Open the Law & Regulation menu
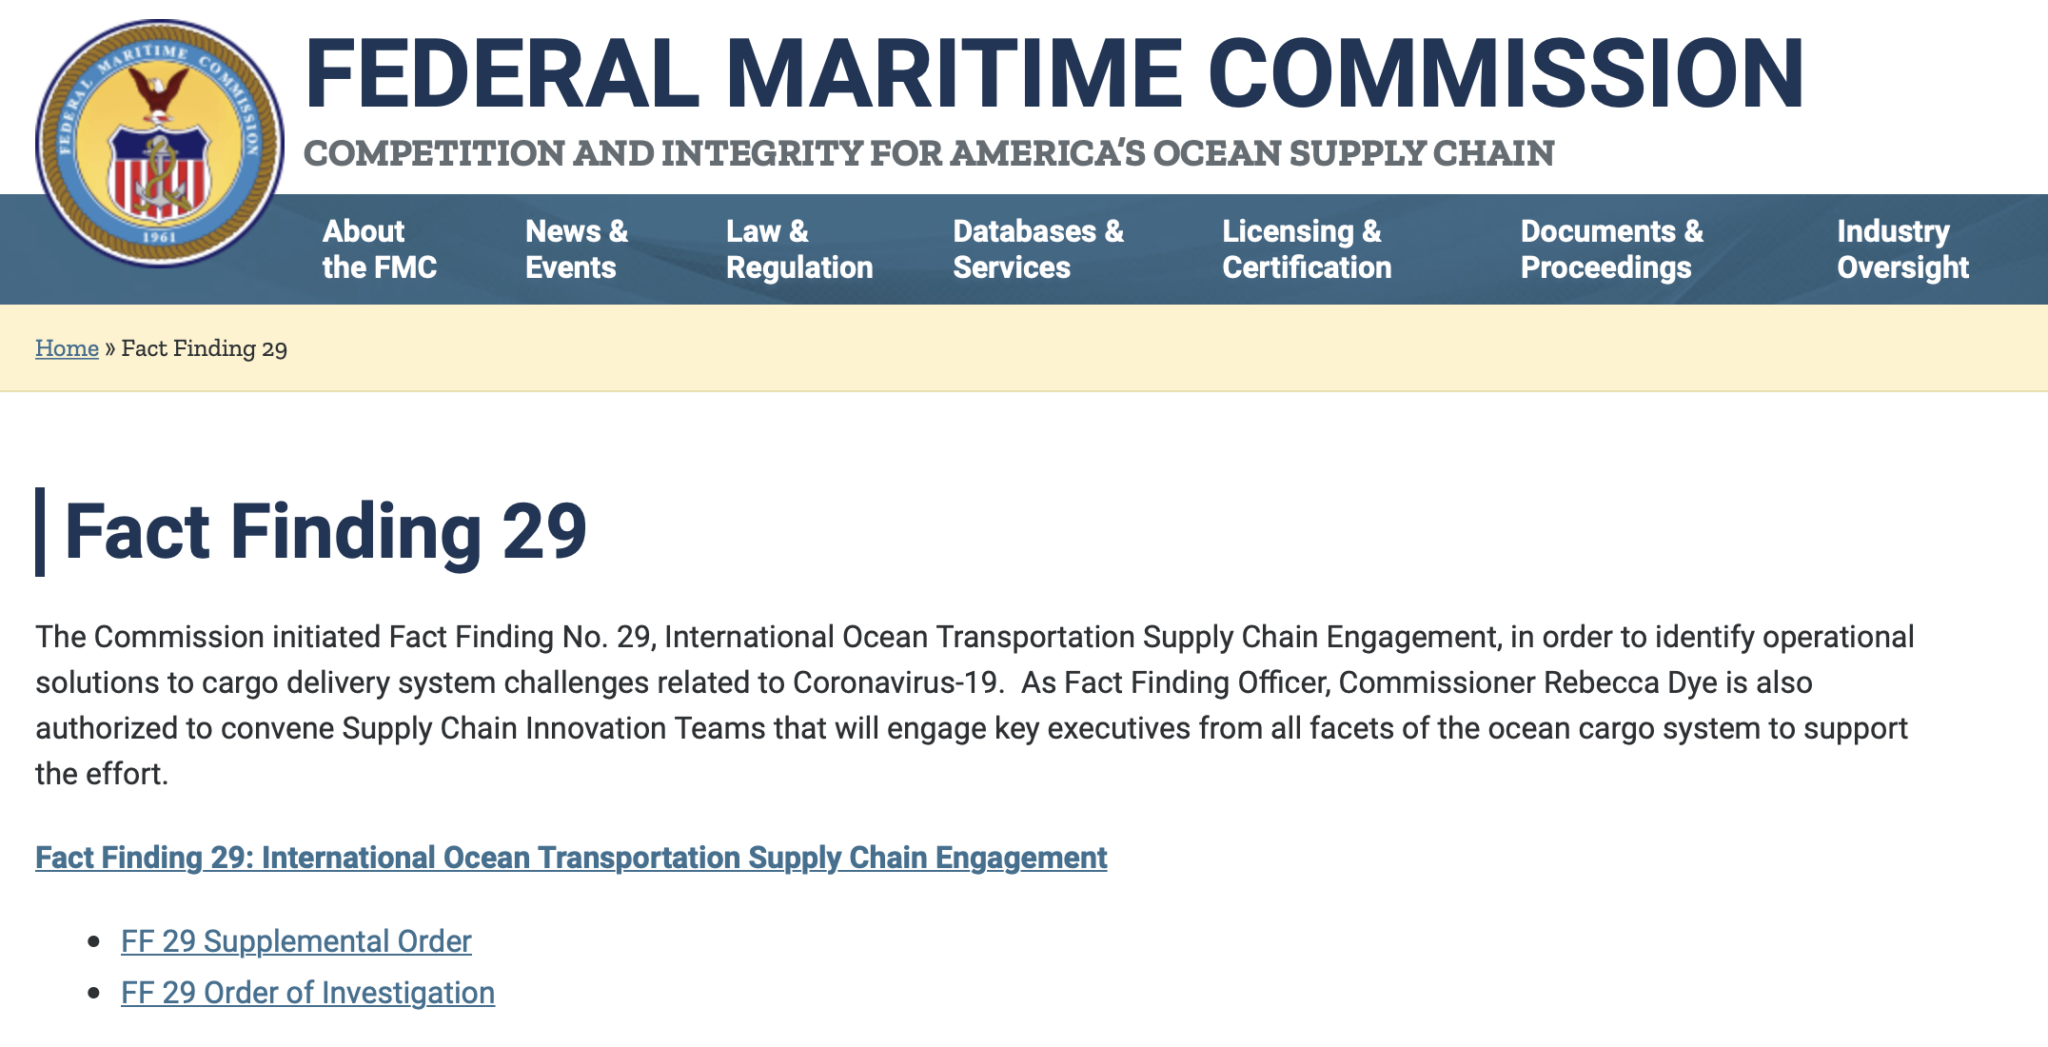The width and height of the screenshot is (2048, 1047). click(799, 249)
